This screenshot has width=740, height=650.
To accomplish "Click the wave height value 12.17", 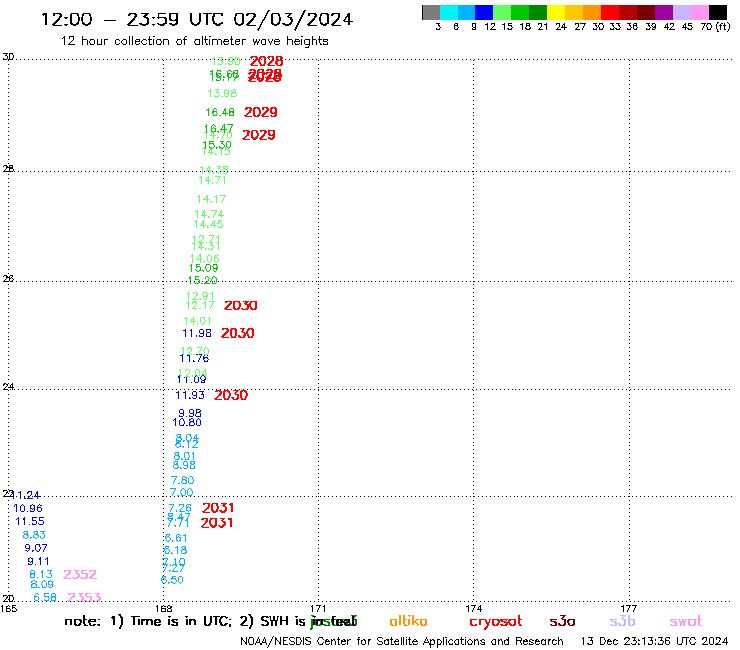I will (x=200, y=305).
